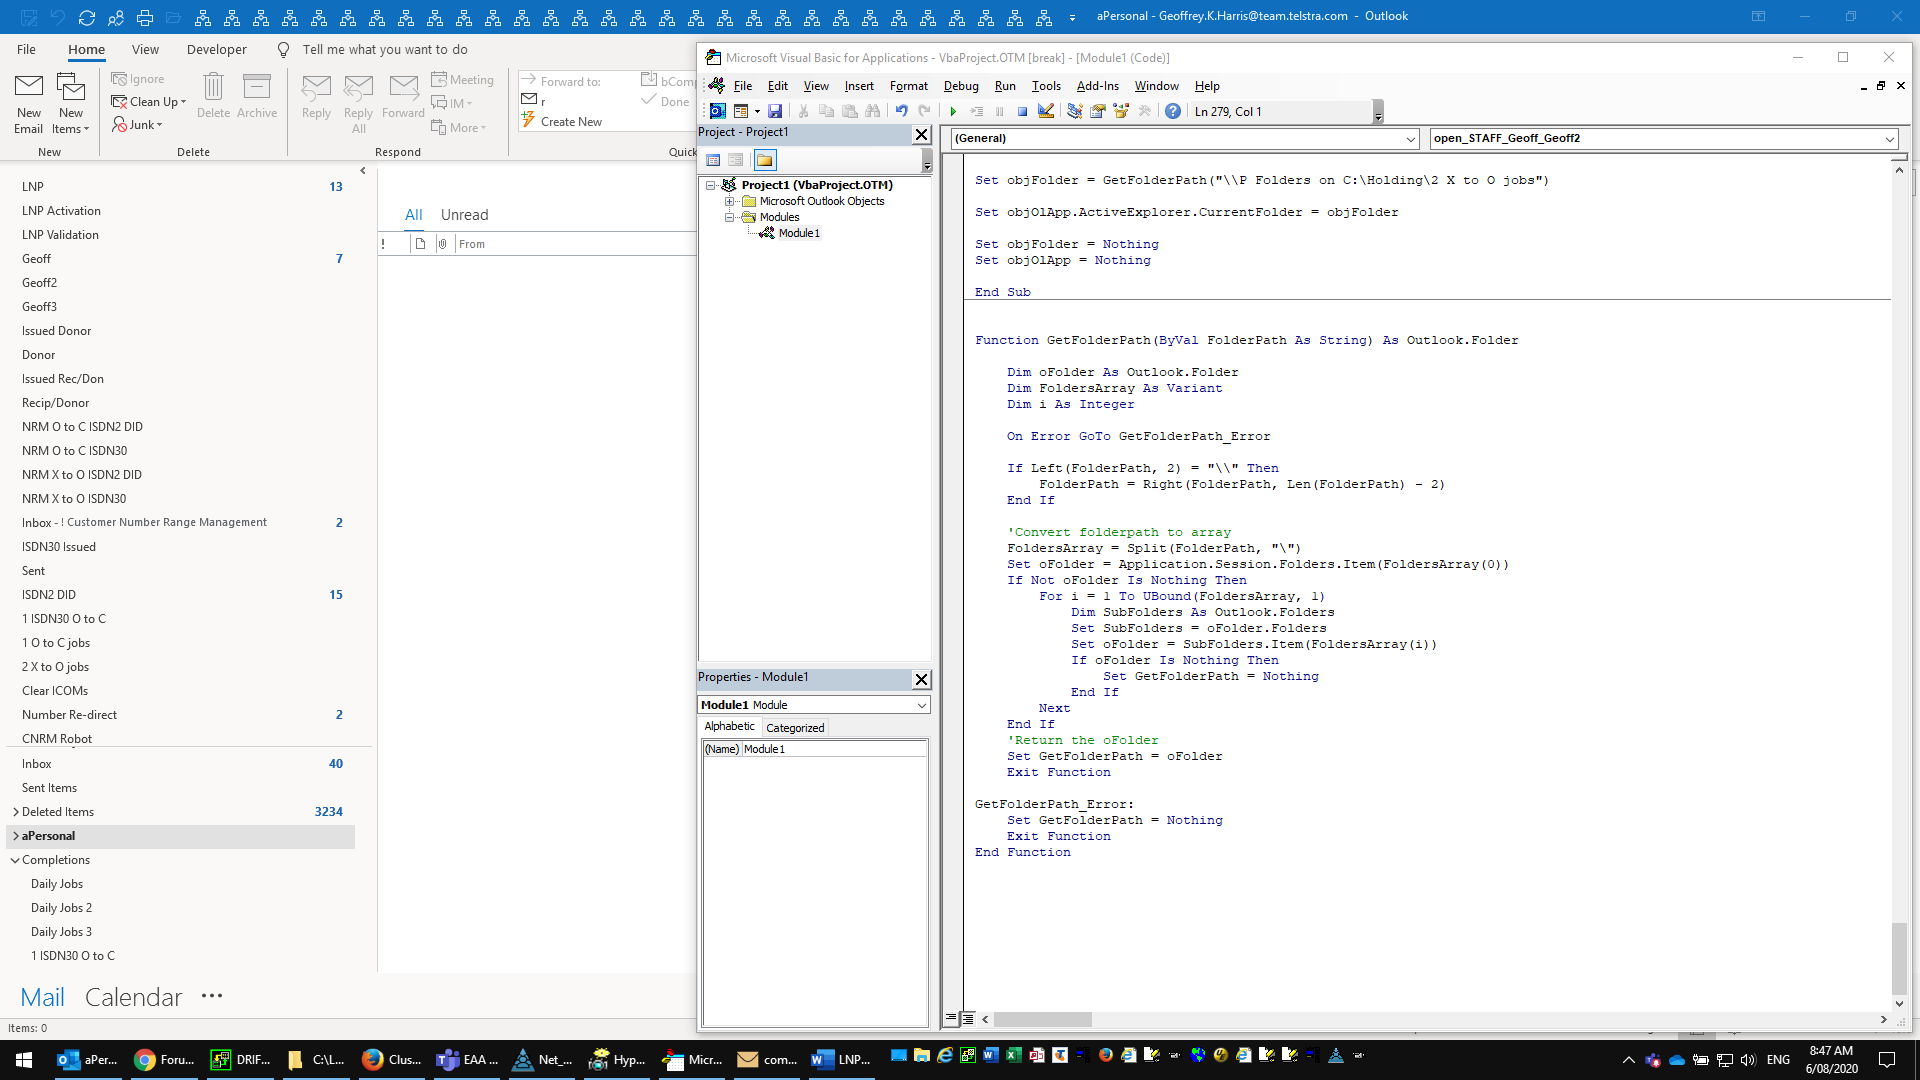Click the Reply icon in Outlook ribbon
The width and height of the screenshot is (1920, 1080).
click(316, 96)
